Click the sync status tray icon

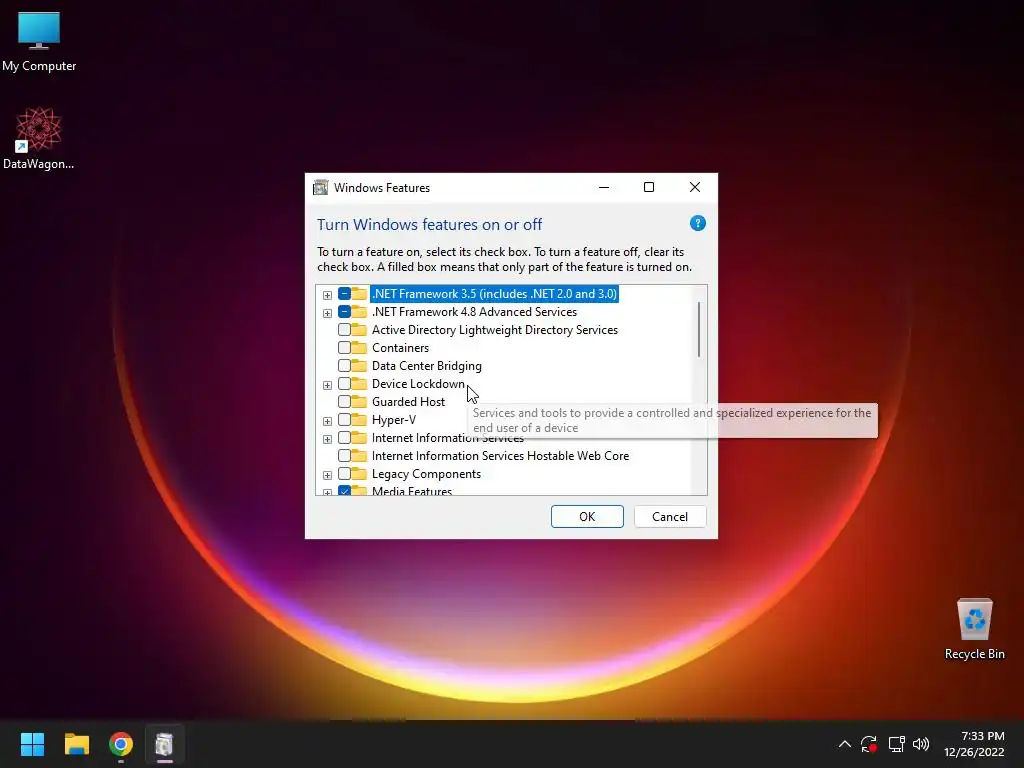(x=869, y=744)
